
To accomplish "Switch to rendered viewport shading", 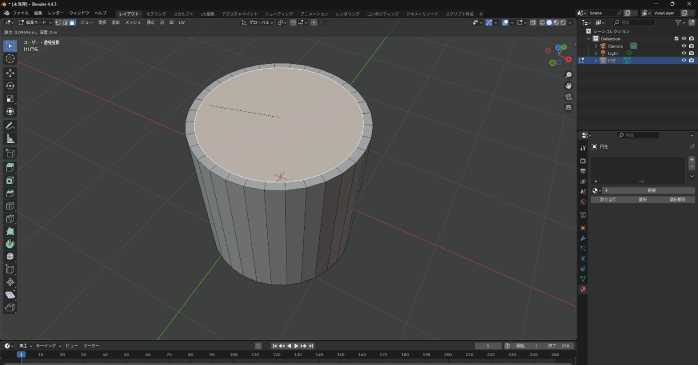I will tap(563, 22).
